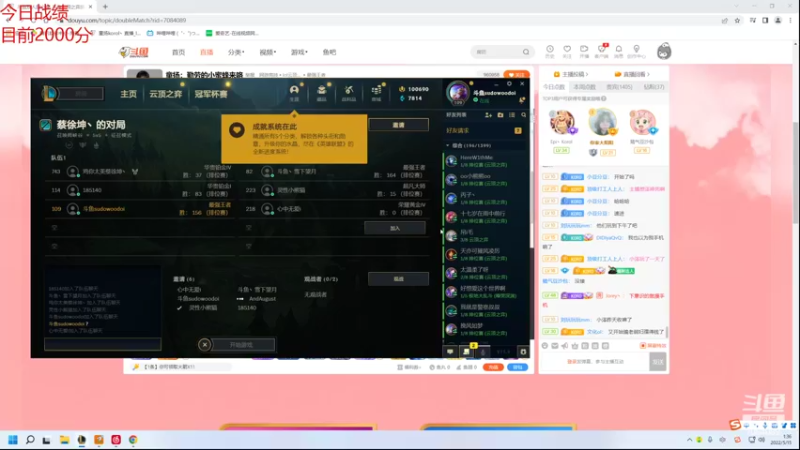Image resolution: width=800 pixels, height=450 pixels.
Task: Open the 冠军杯赛 tab
Action: 211,94
